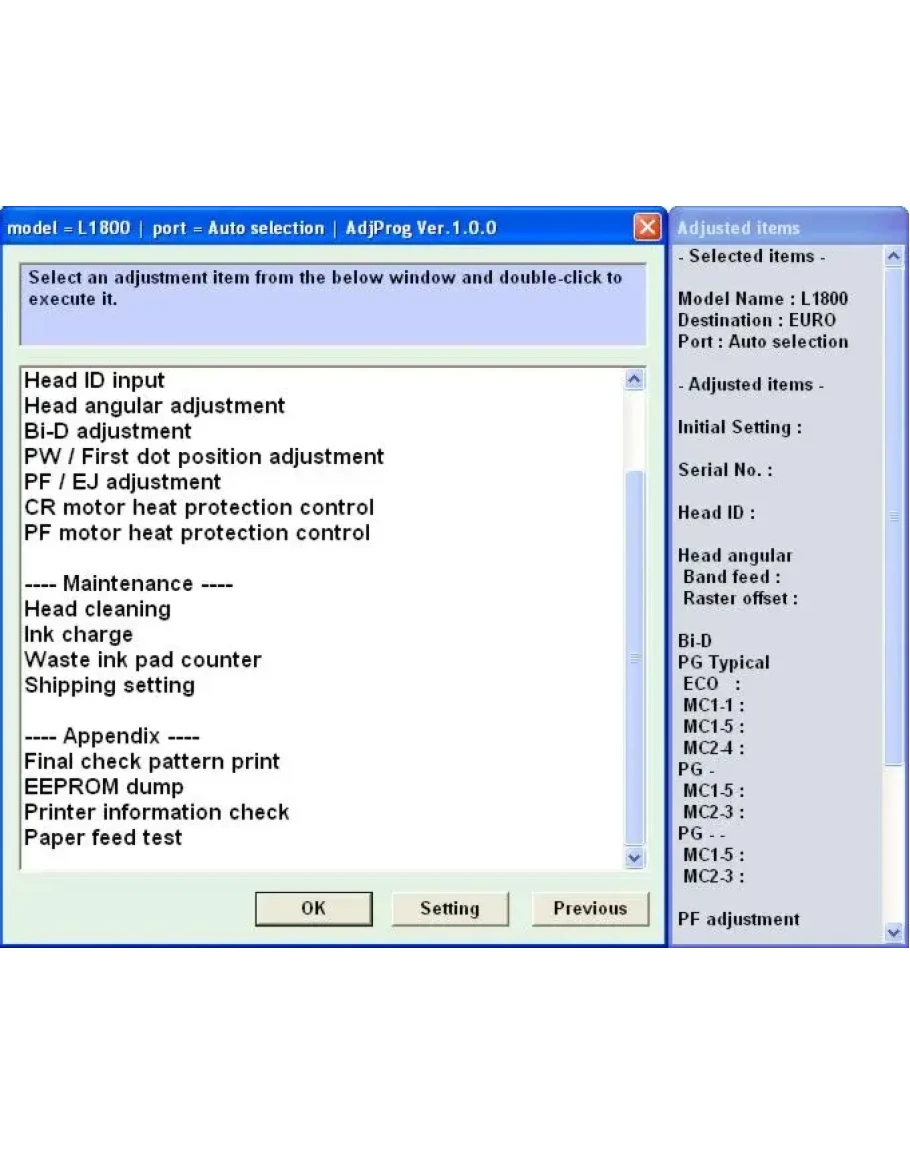Image resolution: width=910 pixels, height=1155 pixels.
Task: Pick Shipping setting entry
Action: coord(109,686)
